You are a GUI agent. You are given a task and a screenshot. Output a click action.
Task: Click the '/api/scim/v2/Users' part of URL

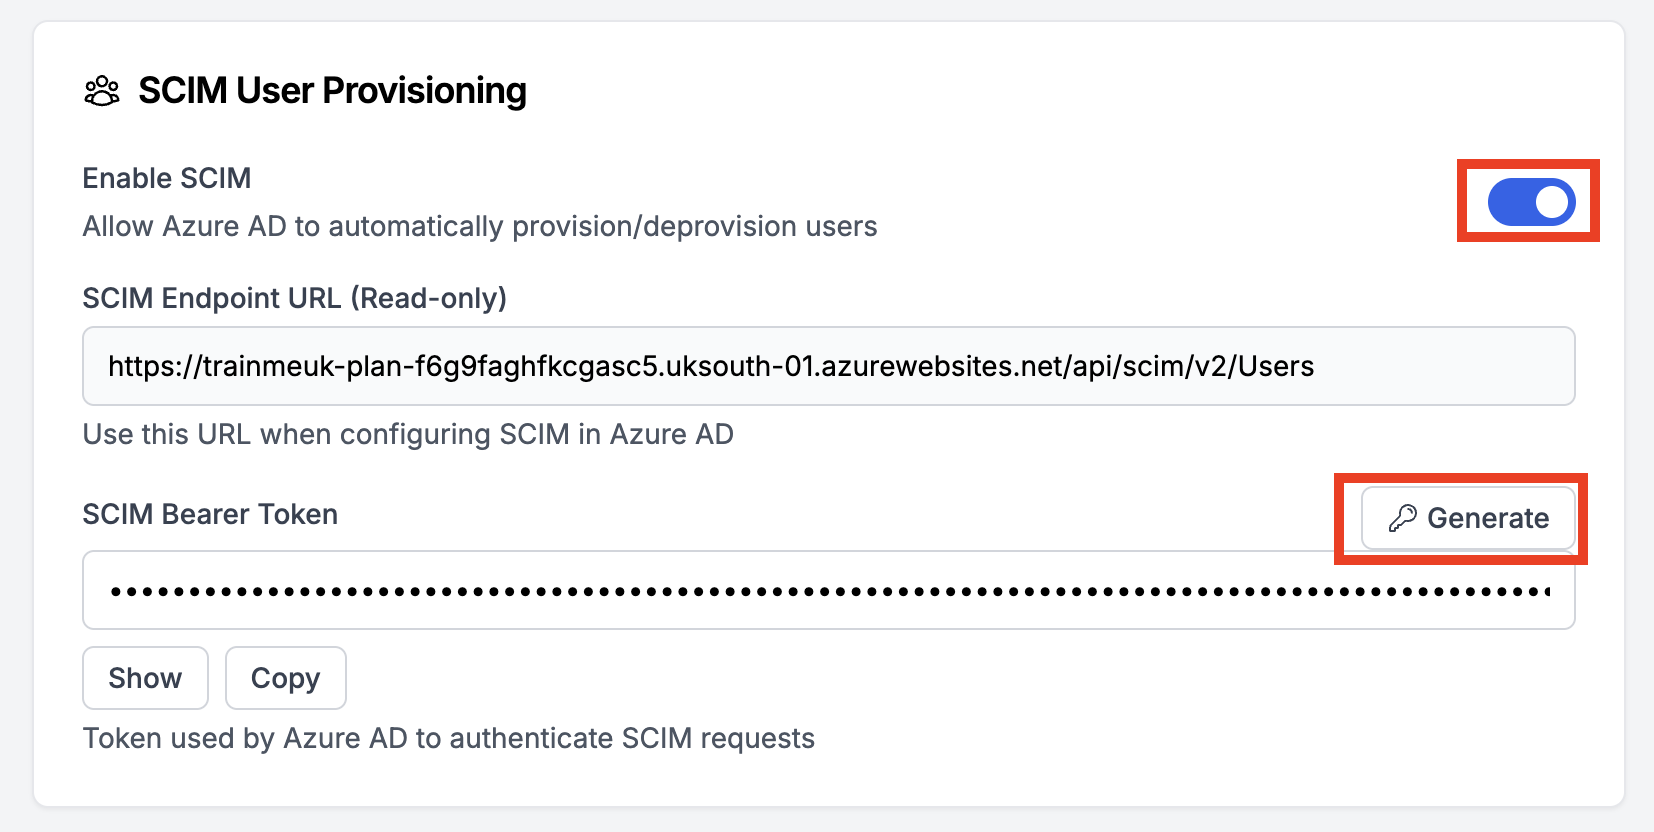click(1192, 366)
